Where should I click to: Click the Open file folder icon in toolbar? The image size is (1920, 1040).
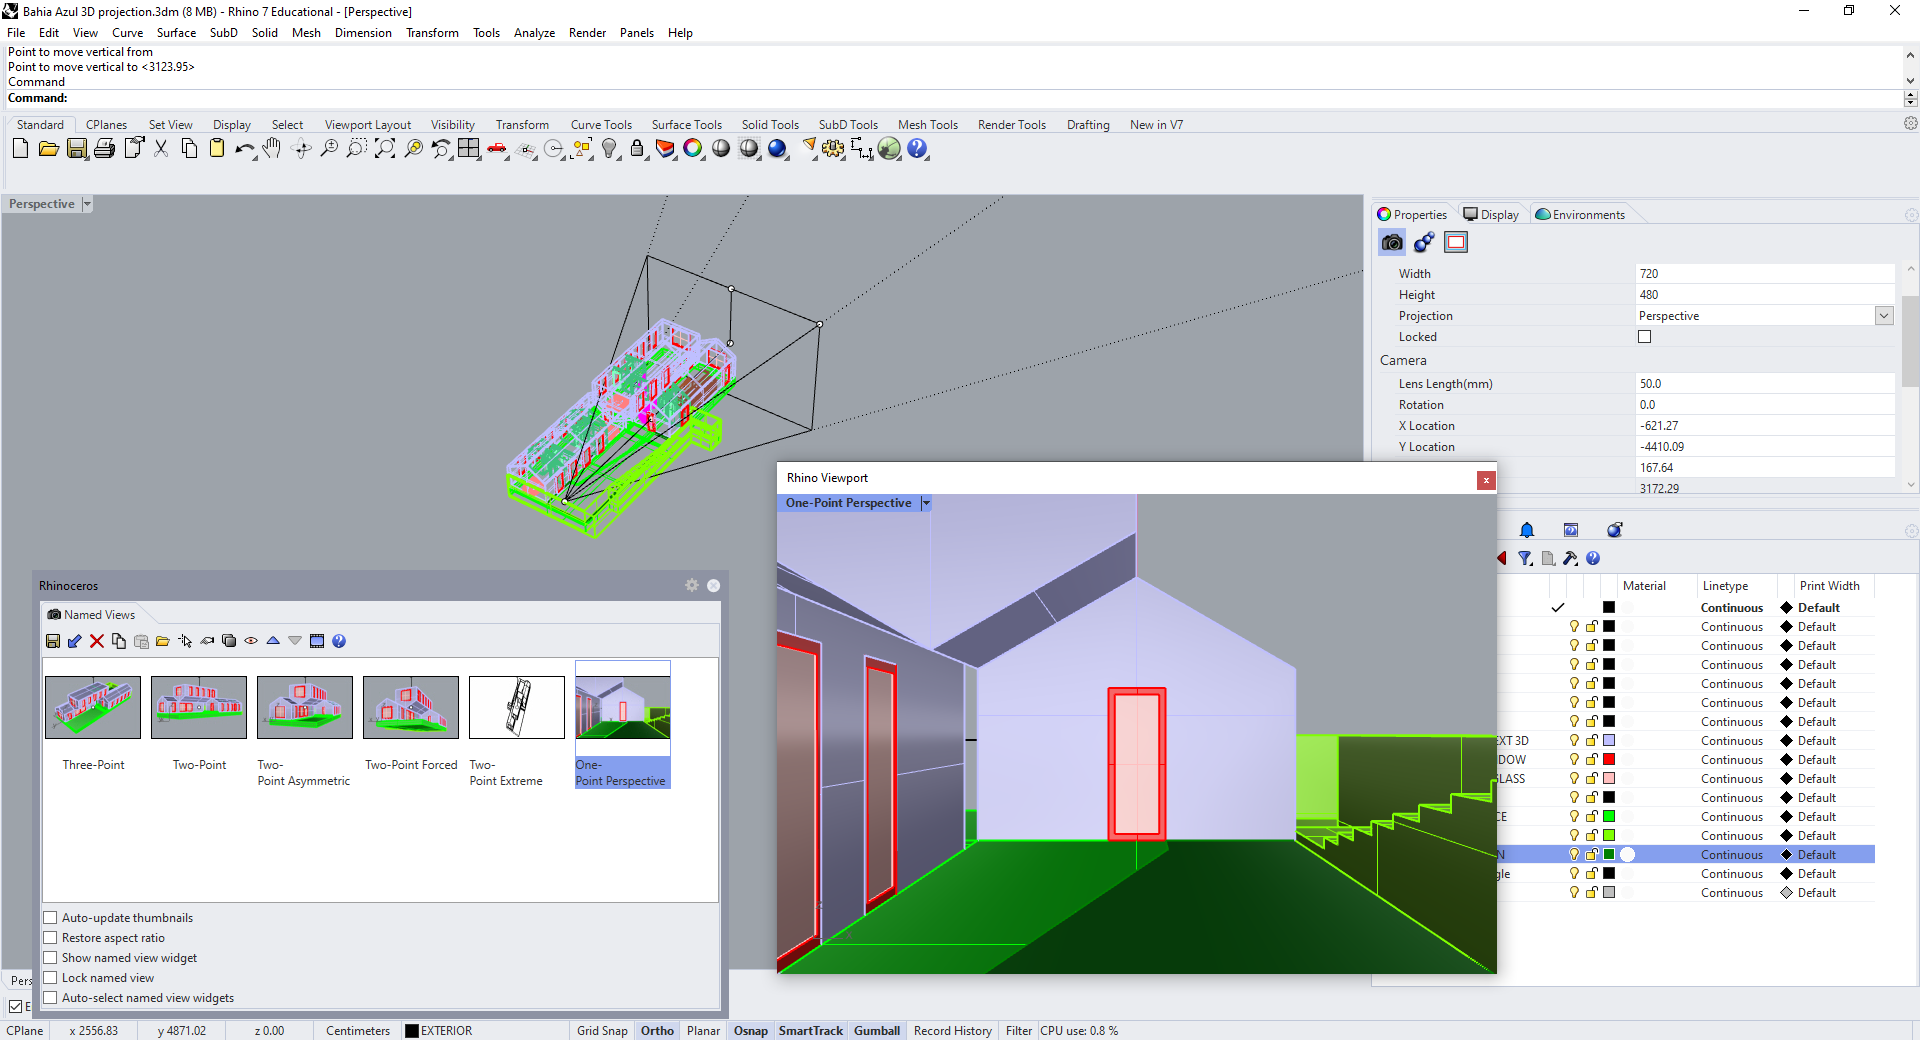coord(48,149)
